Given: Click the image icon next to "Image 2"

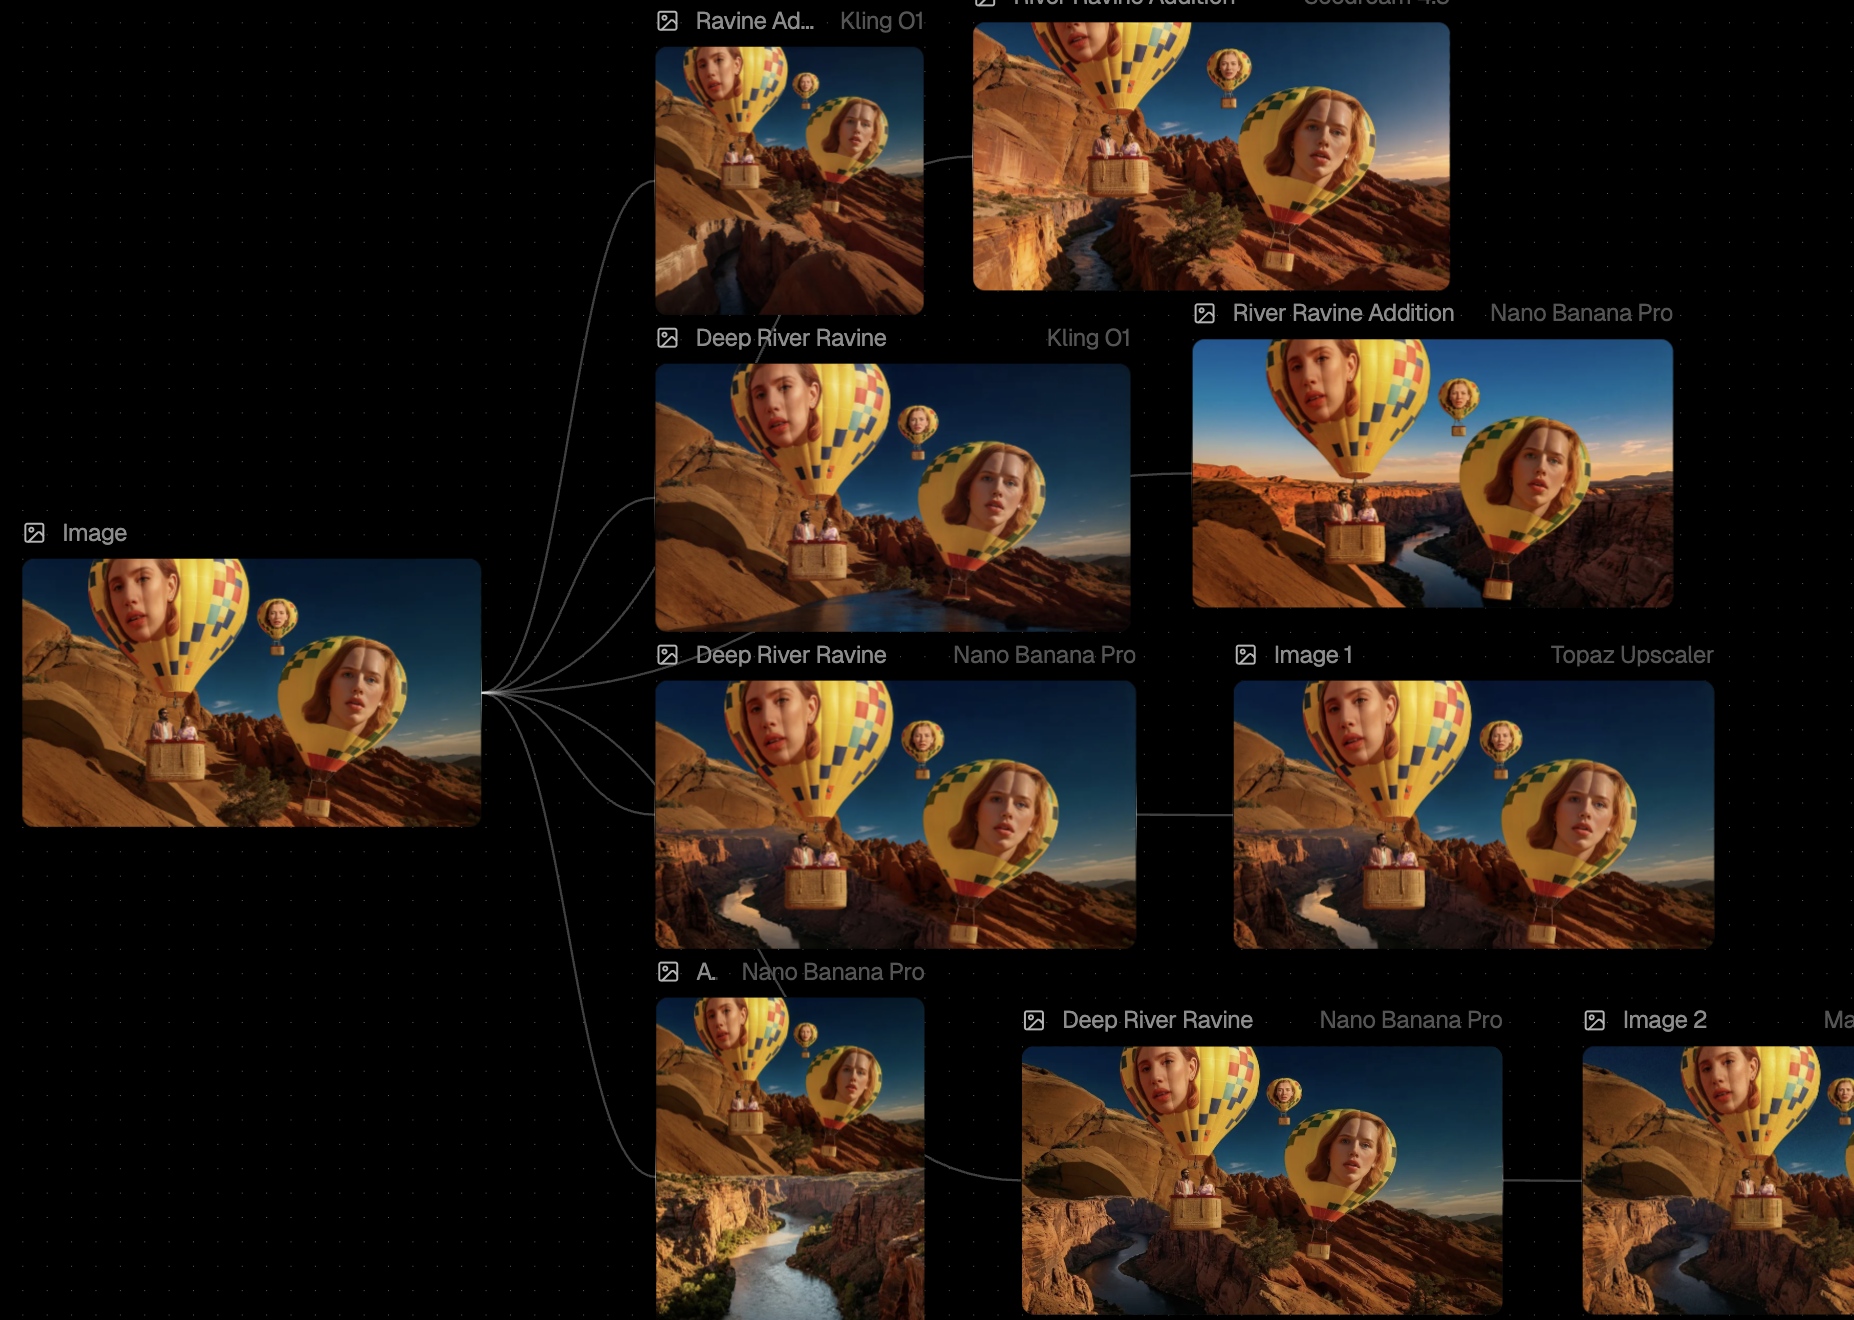Looking at the screenshot, I should (1595, 1020).
